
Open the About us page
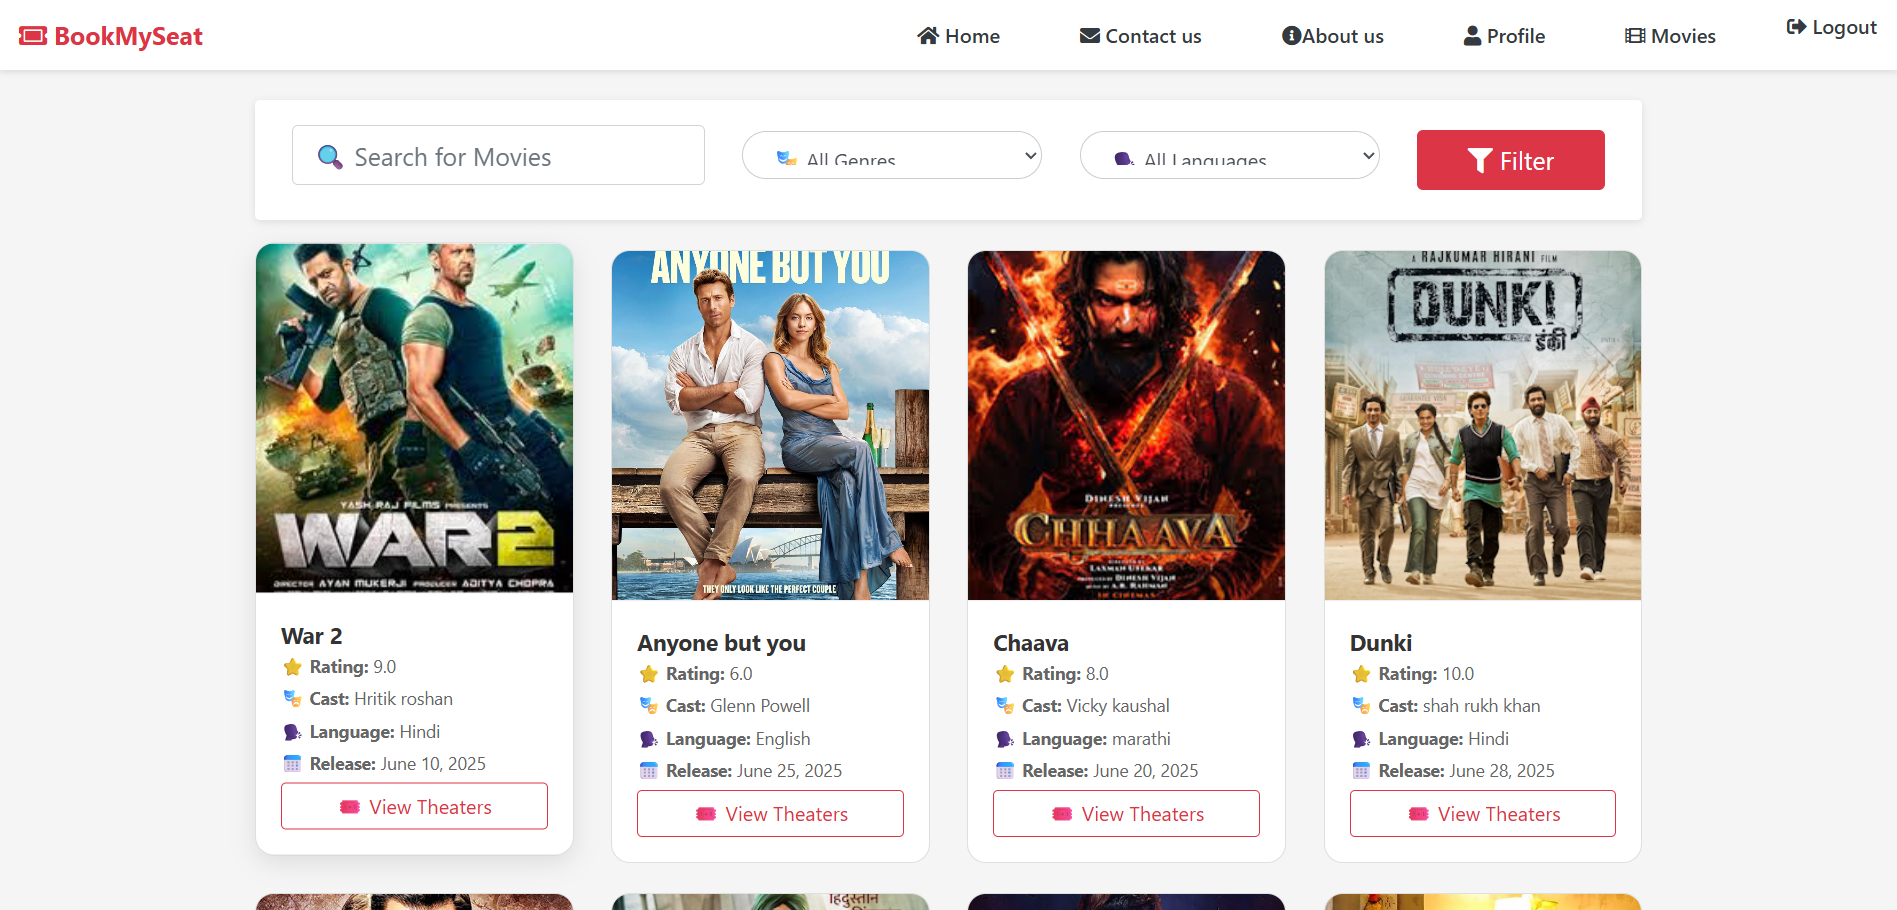coord(1332,36)
